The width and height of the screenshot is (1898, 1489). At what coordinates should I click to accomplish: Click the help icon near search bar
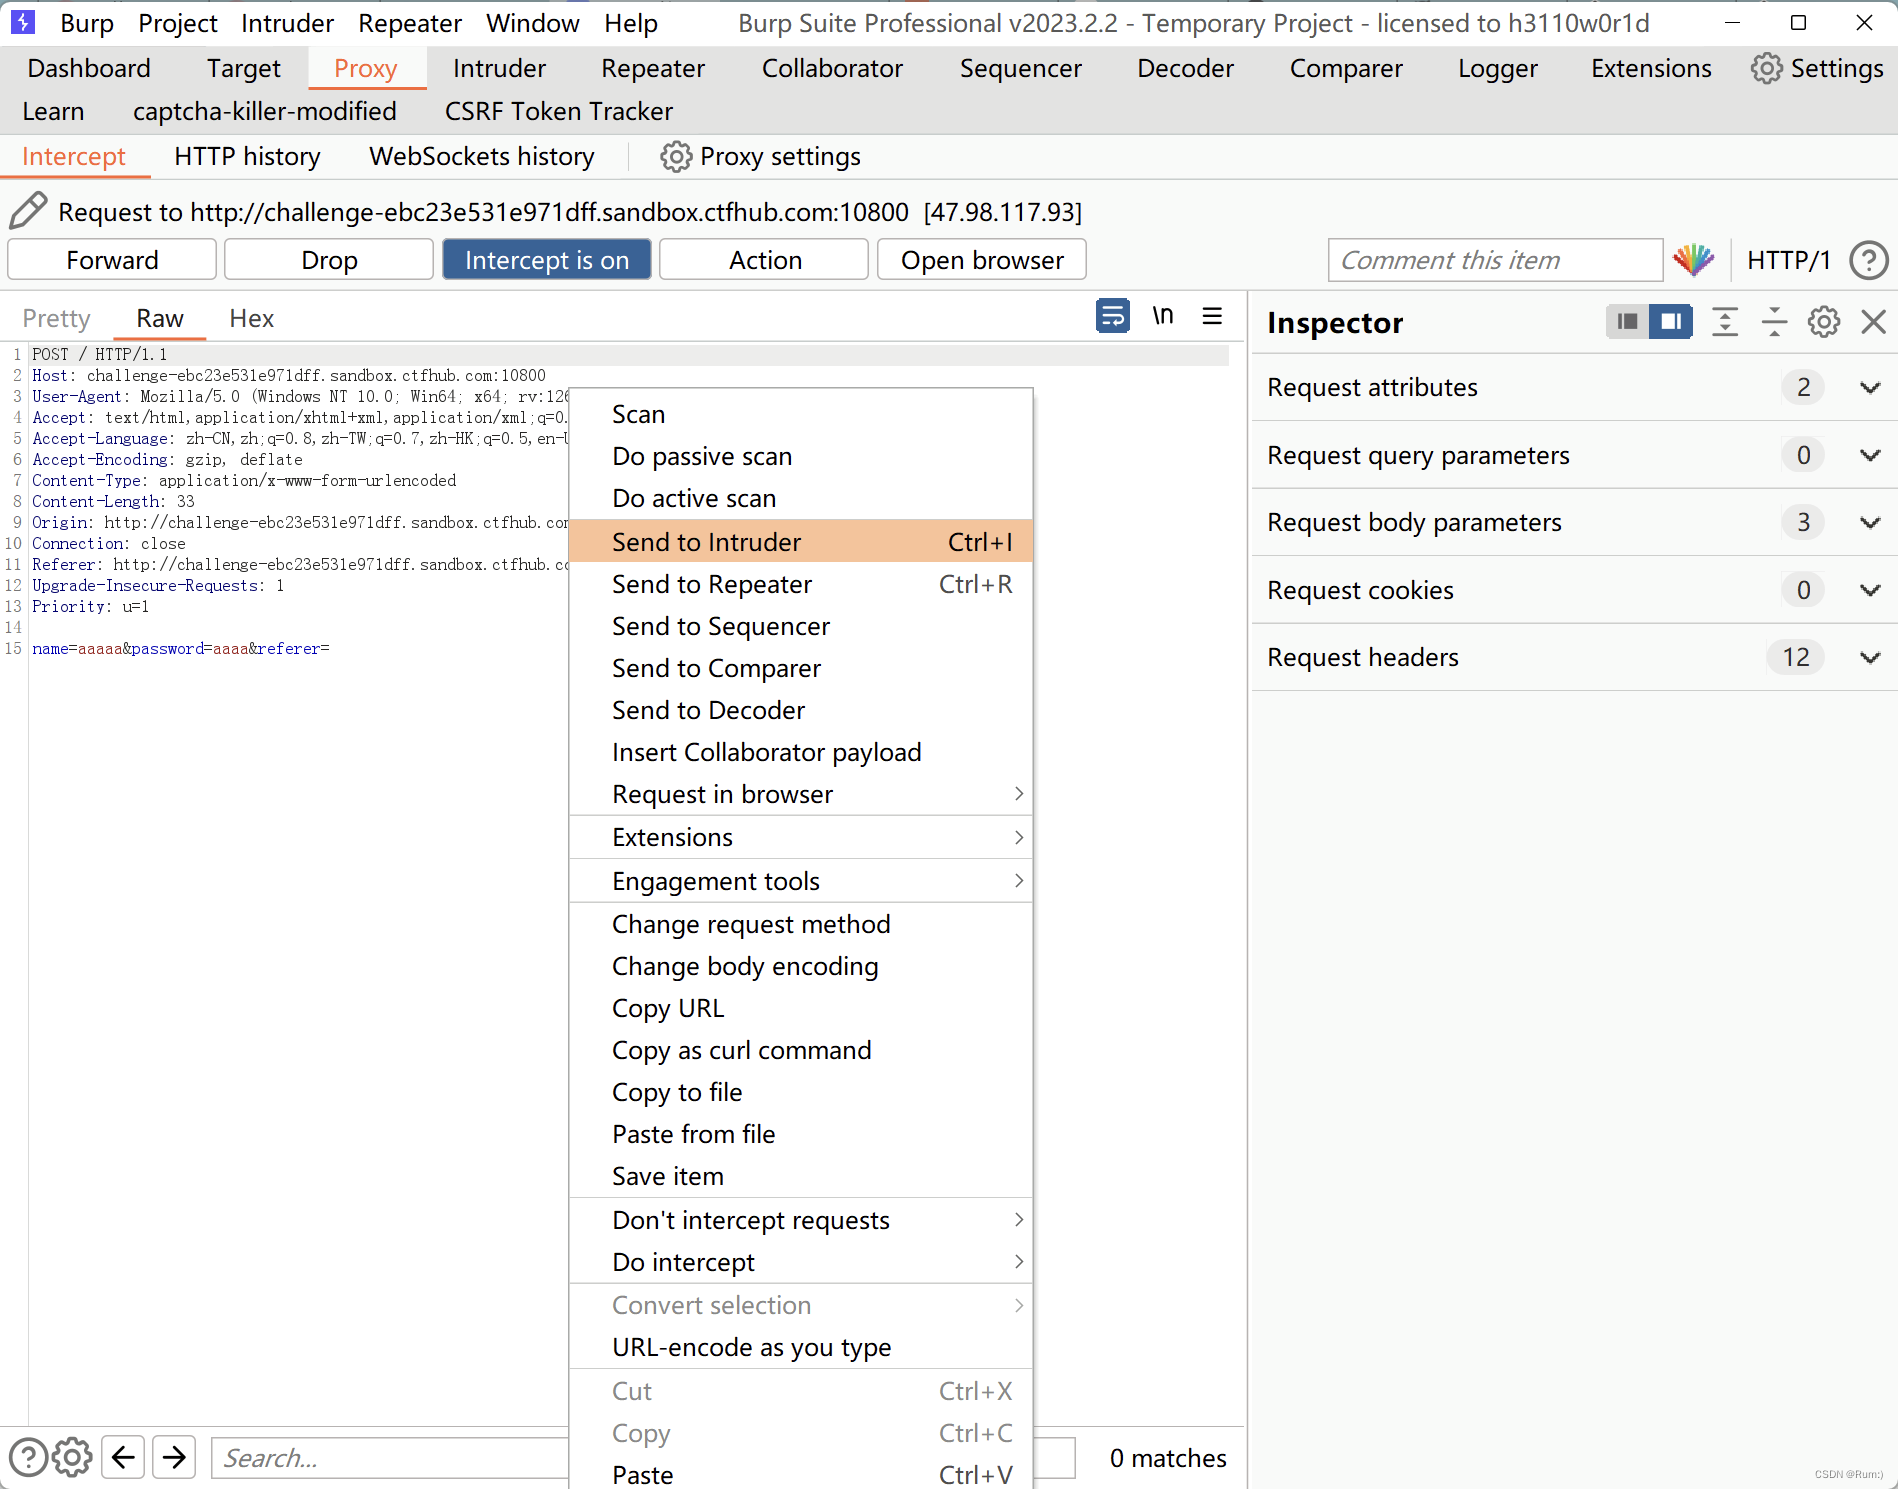(28, 1457)
